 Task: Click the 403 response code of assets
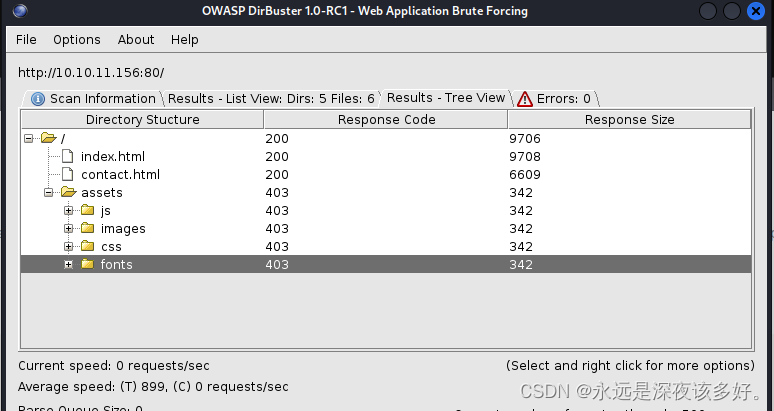click(277, 192)
